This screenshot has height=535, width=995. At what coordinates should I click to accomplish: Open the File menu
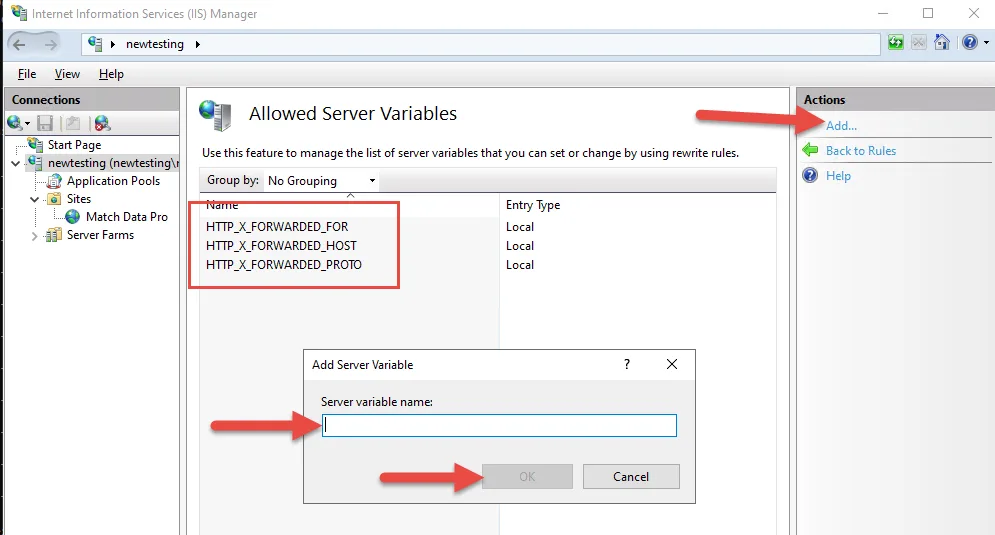click(27, 74)
